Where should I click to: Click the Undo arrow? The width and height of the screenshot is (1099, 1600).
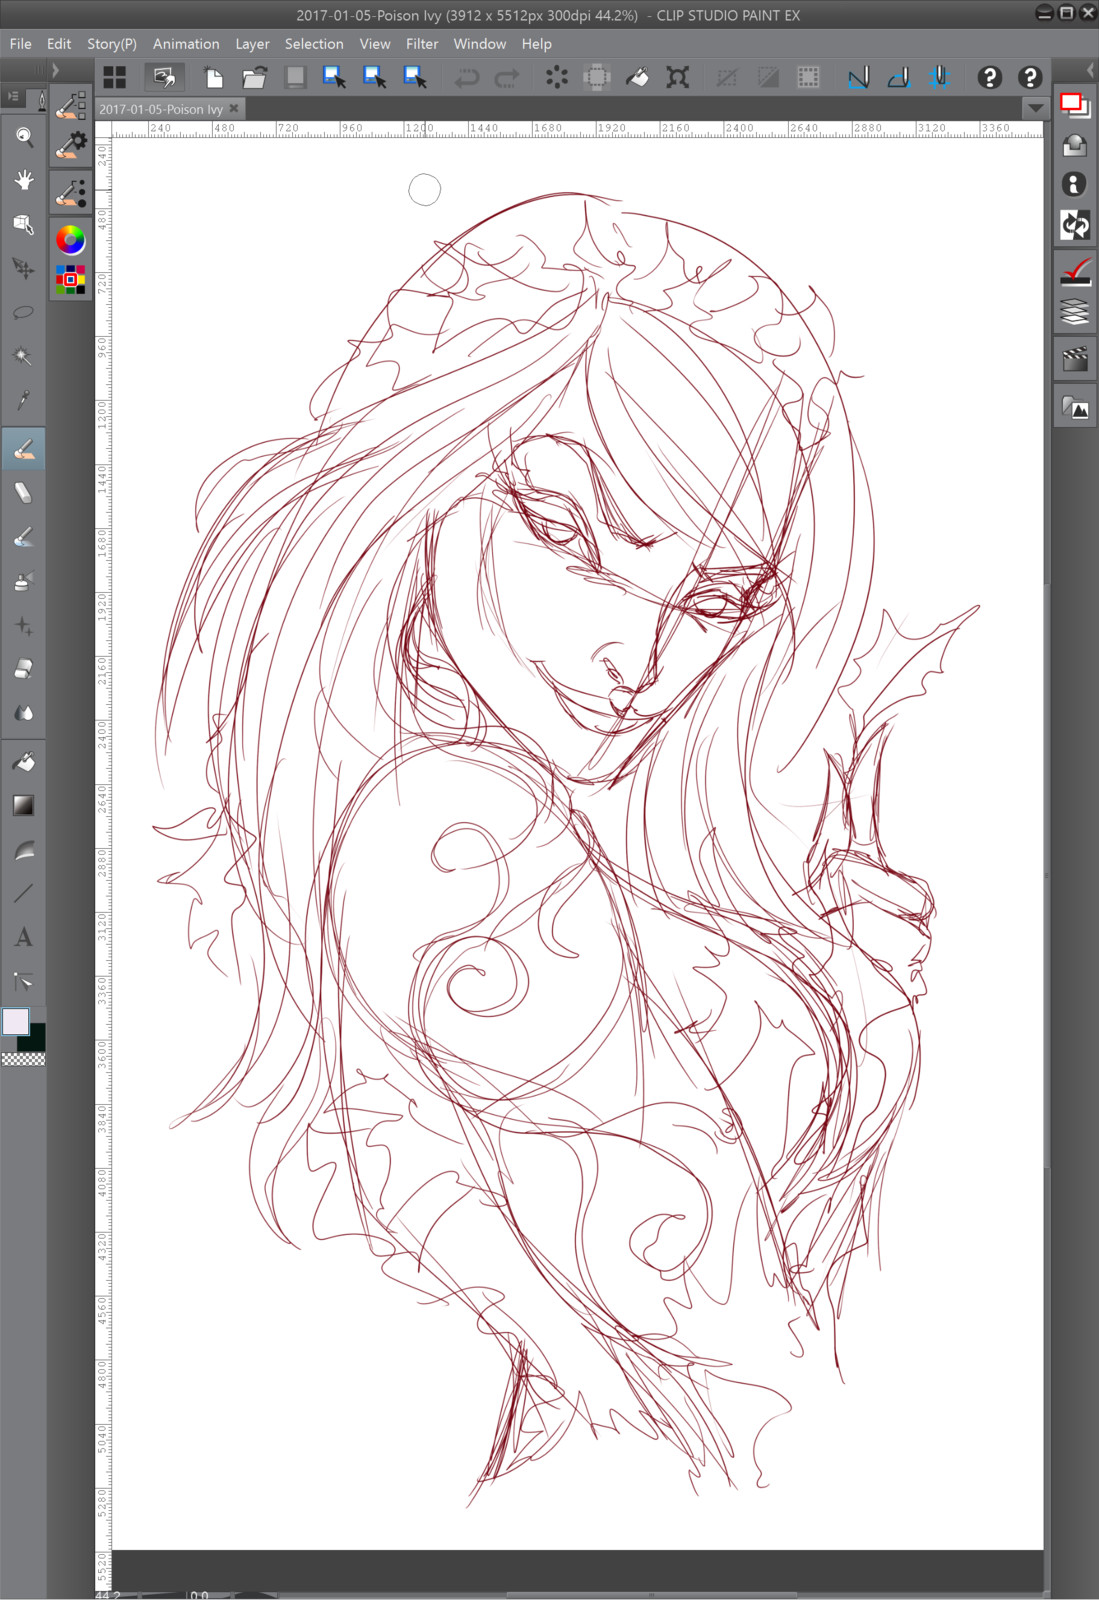pos(467,77)
